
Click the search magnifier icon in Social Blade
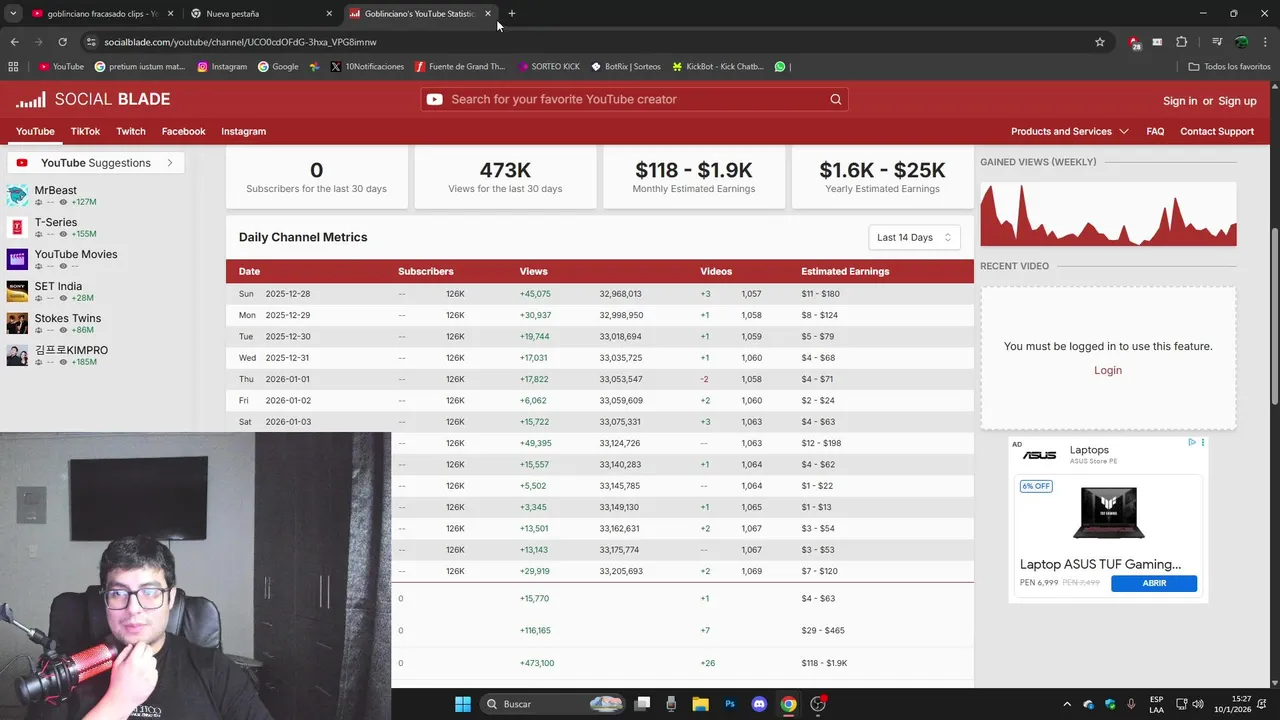pyautogui.click(x=836, y=99)
